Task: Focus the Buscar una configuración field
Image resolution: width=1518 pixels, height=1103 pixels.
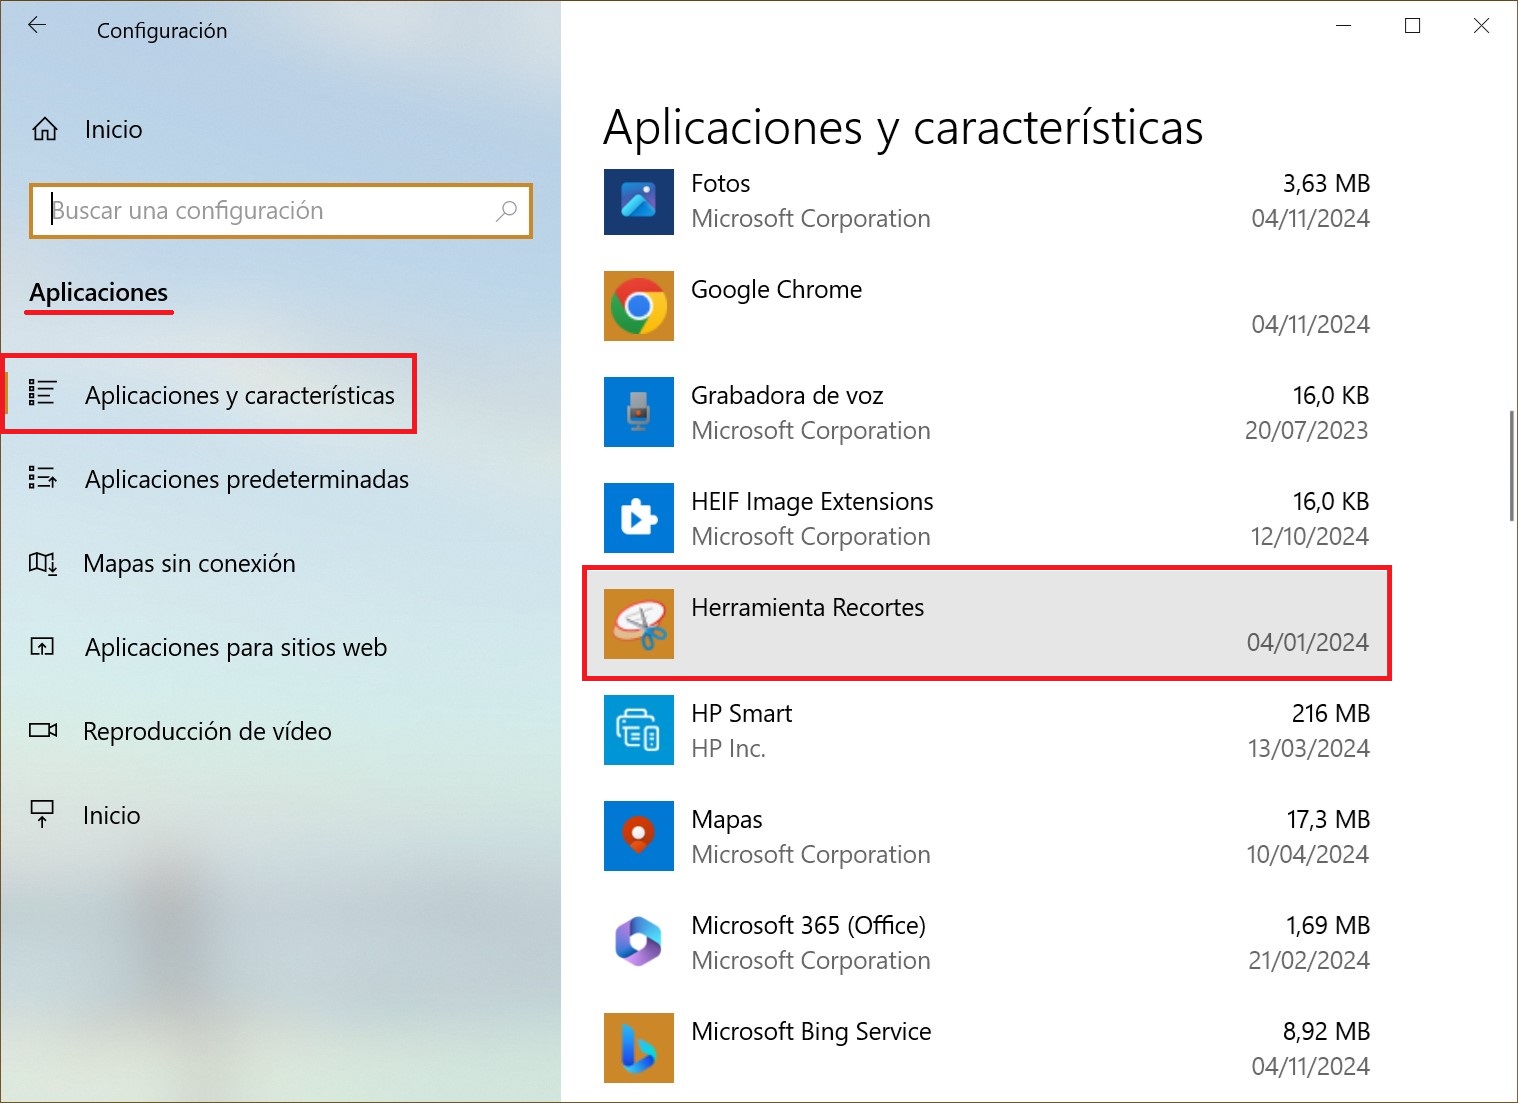Action: [x=281, y=211]
